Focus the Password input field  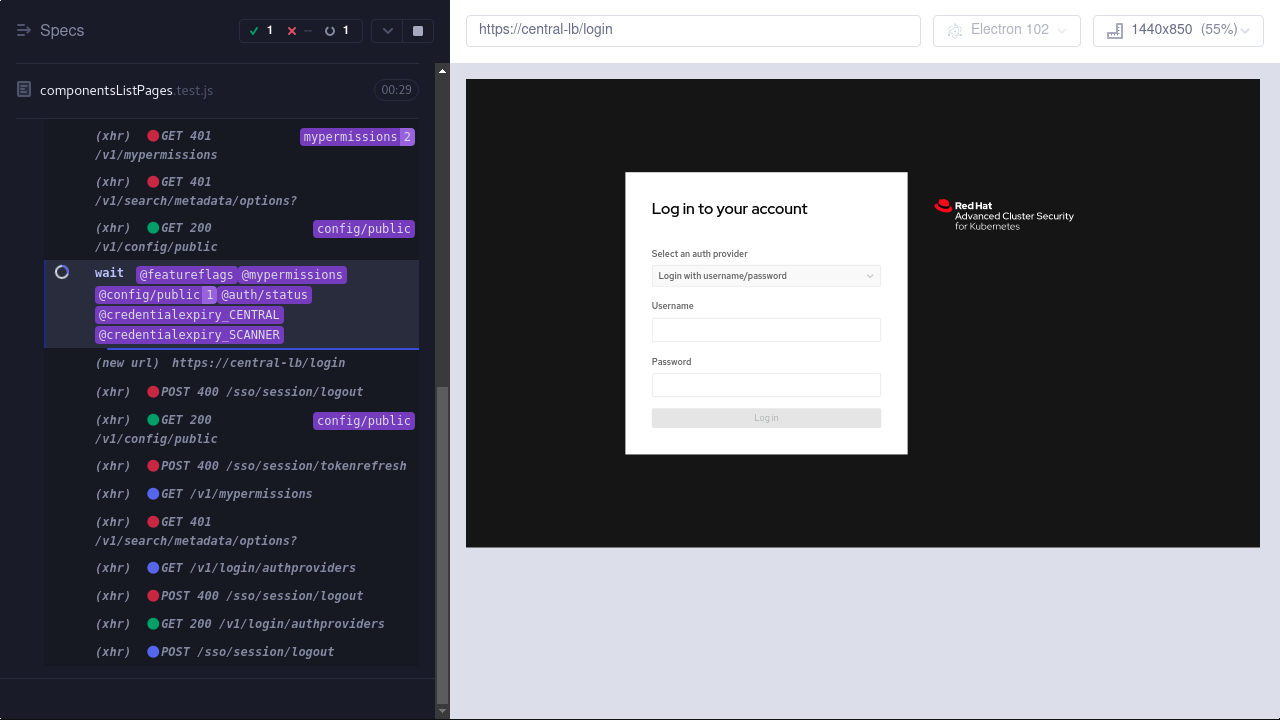pos(766,385)
